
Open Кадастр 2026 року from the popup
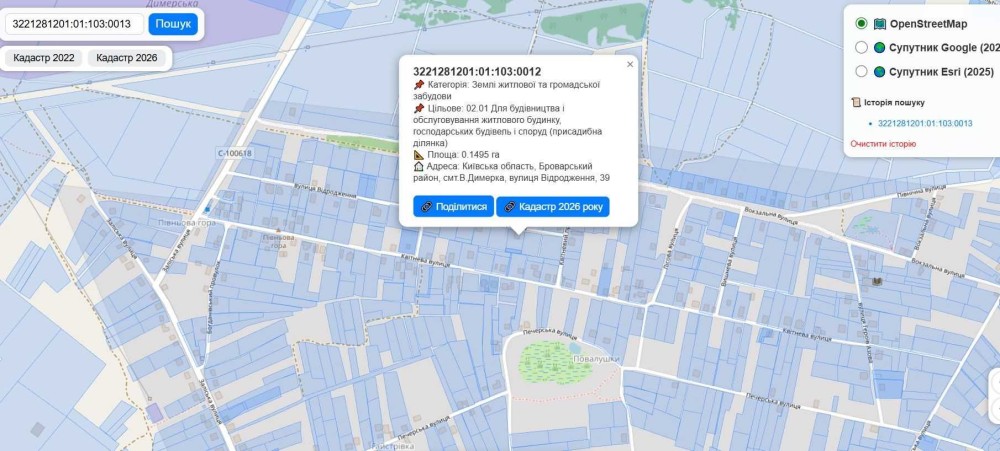coord(552,207)
